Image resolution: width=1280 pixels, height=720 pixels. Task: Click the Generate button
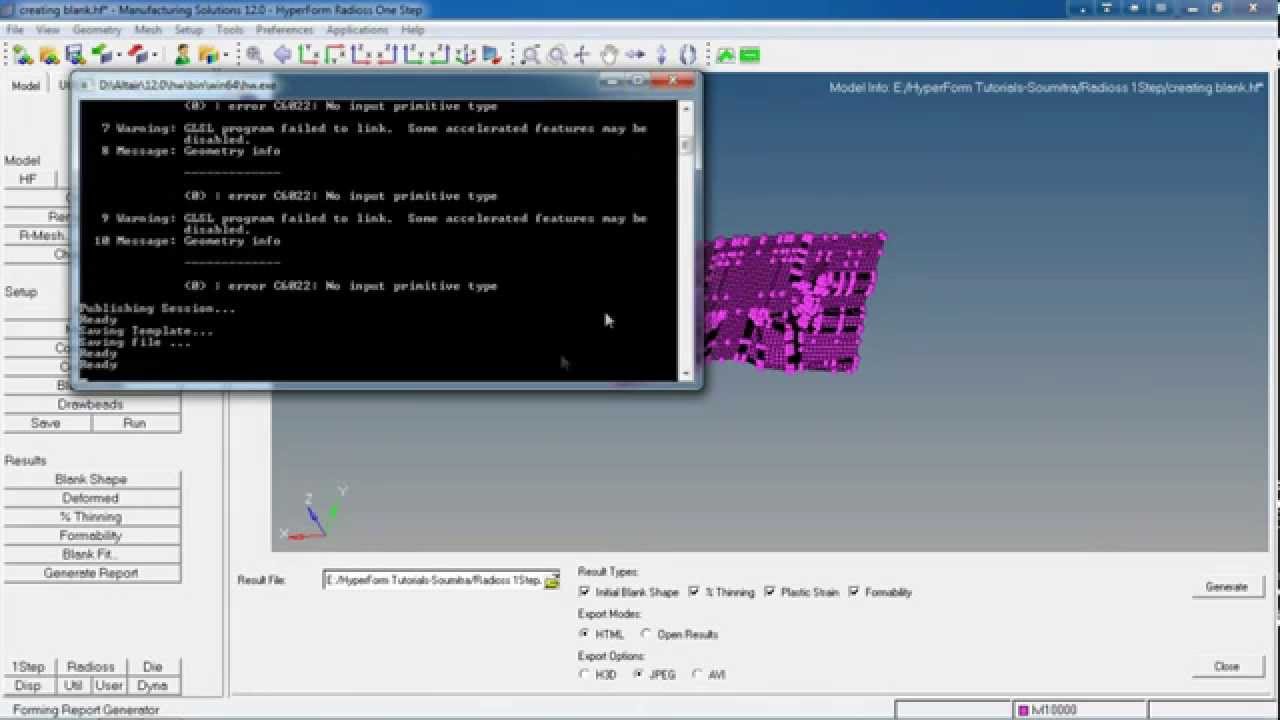pyautogui.click(x=1227, y=587)
